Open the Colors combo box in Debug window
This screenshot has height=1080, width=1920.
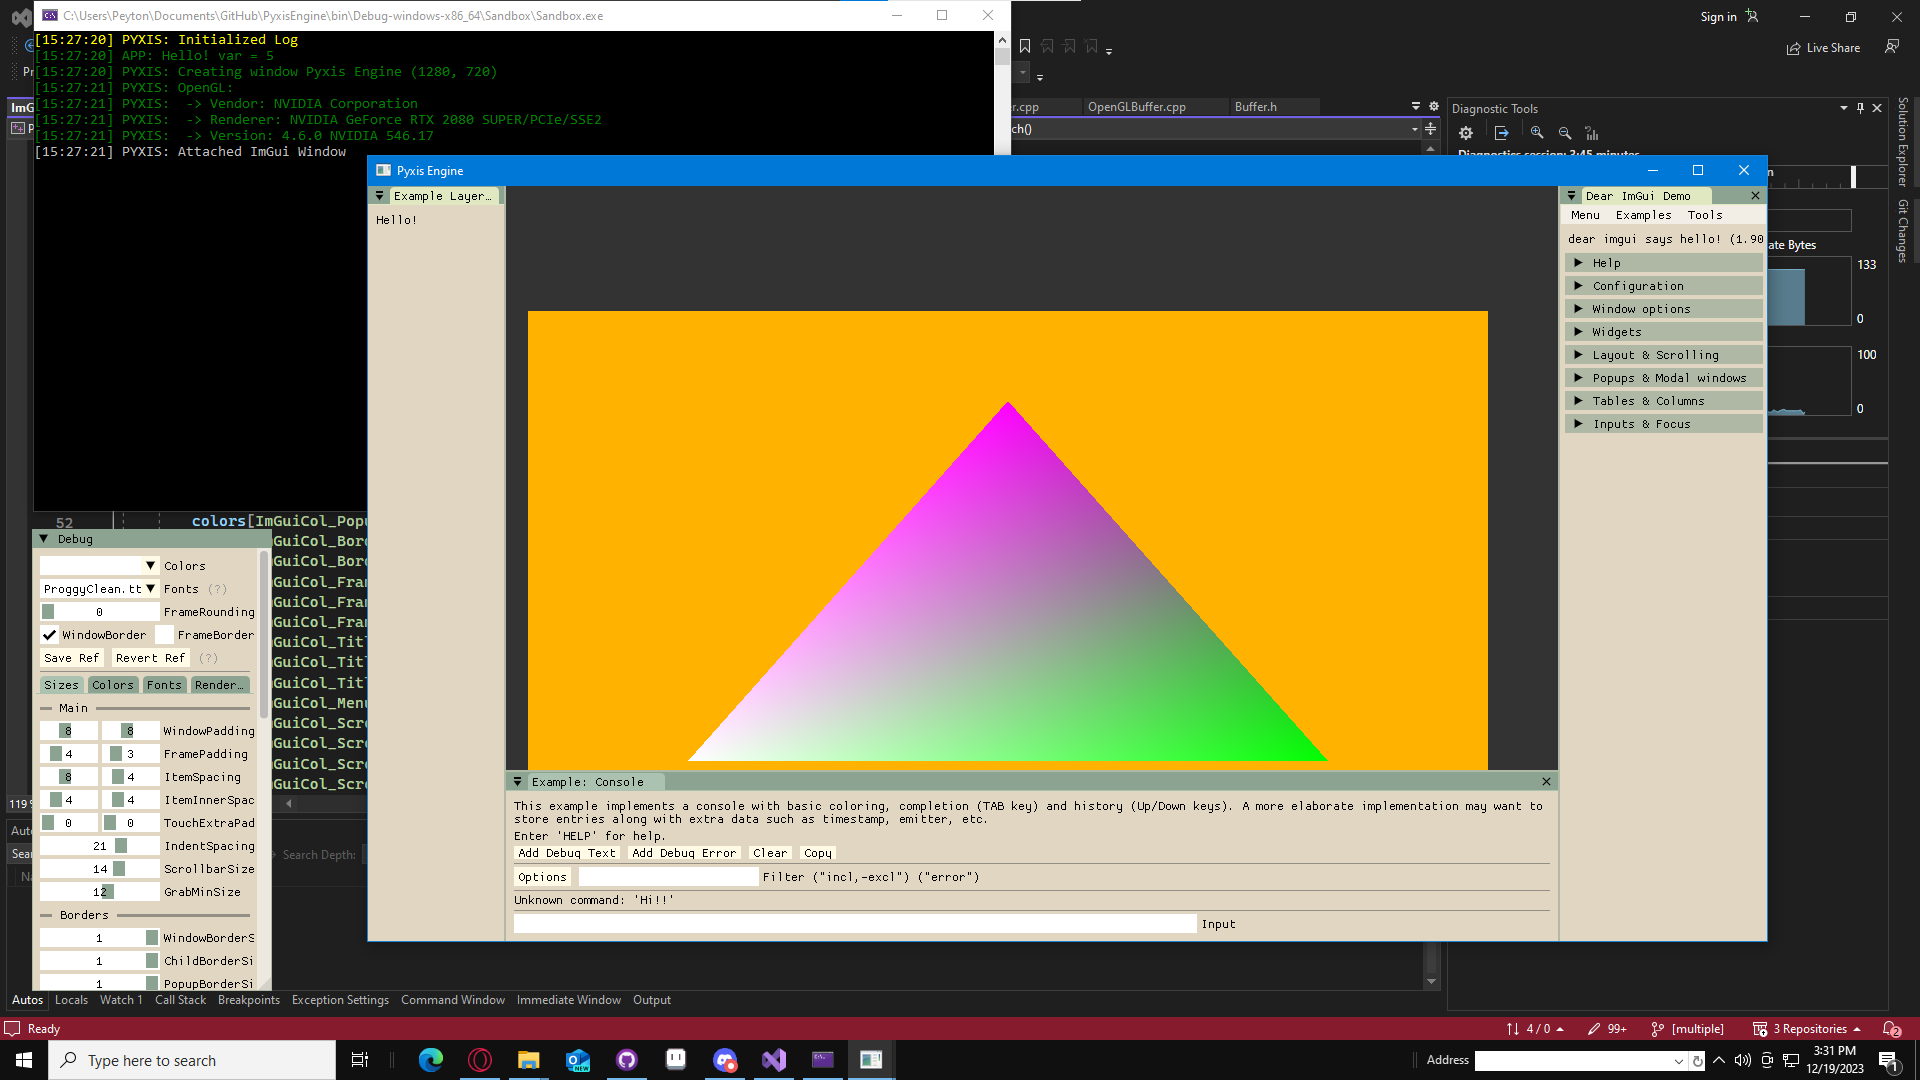99,566
